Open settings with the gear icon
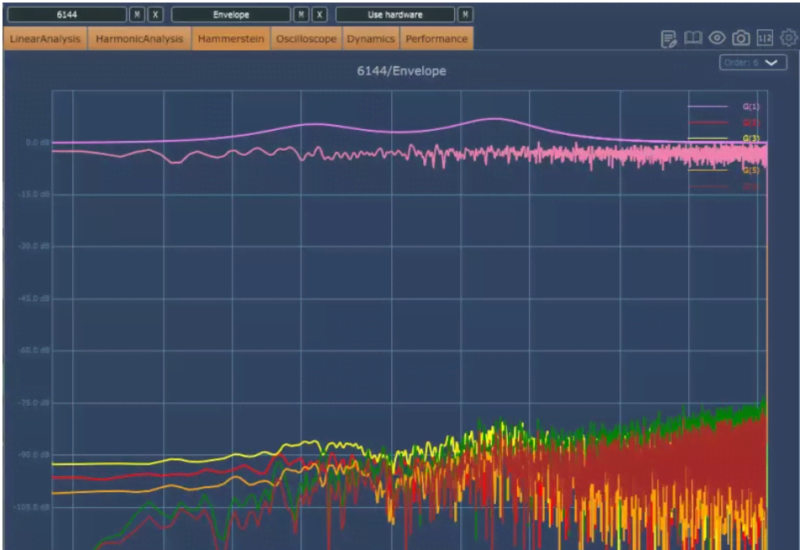 tap(789, 38)
